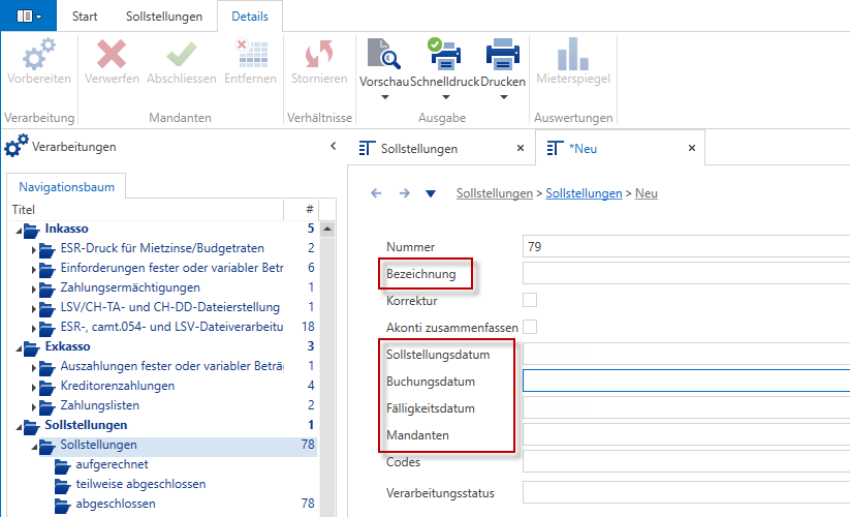Close the *Neu document tab

[692, 148]
